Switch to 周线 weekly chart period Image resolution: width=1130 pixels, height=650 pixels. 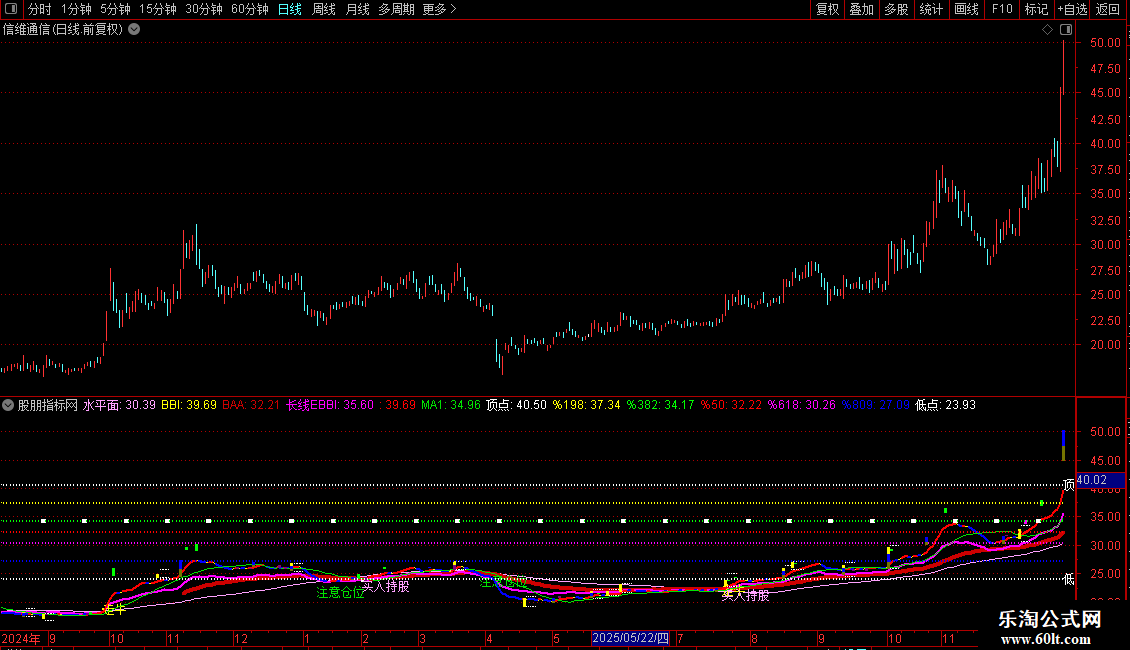coord(323,10)
